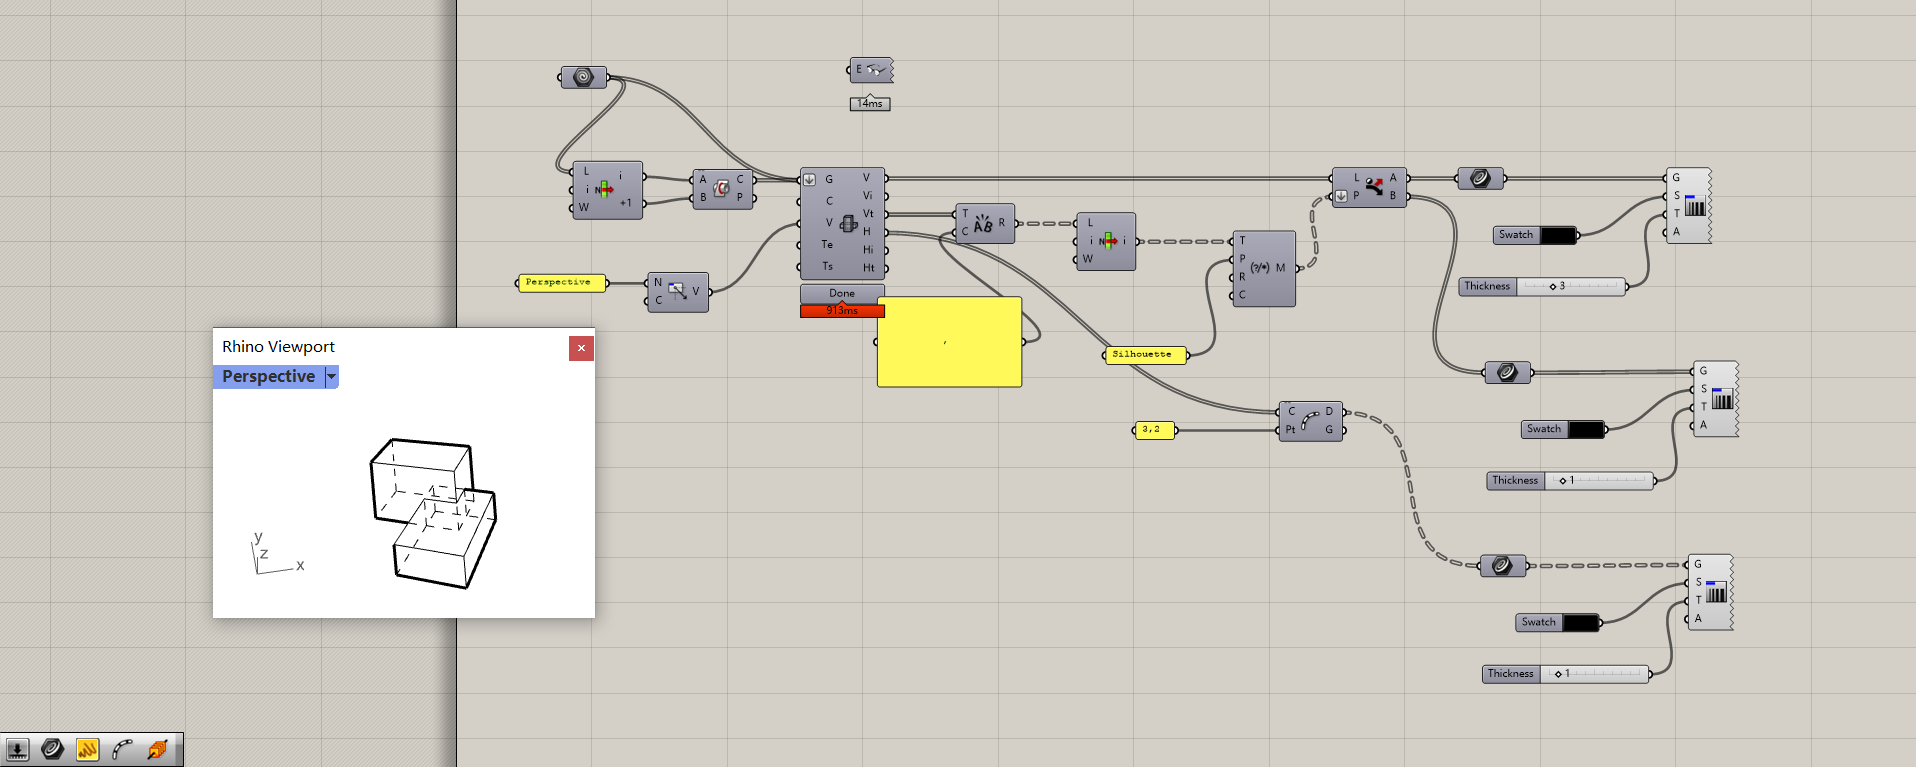Click the bake download arrow toolbar icon
The image size is (1916, 767).
(17, 749)
